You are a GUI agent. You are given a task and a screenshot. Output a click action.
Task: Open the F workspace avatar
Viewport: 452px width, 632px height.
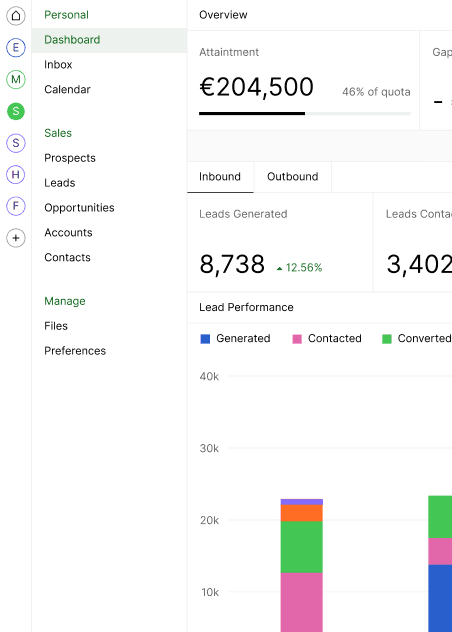pyautogui.click(x=16, y=206)
